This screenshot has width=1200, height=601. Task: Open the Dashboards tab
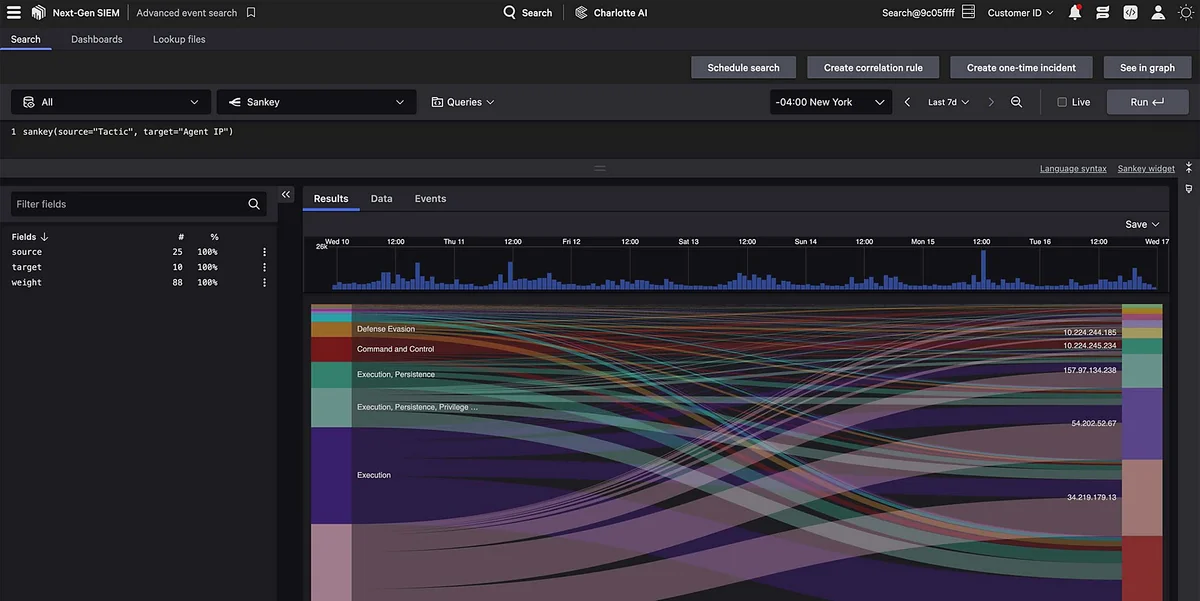click(96, 39)
